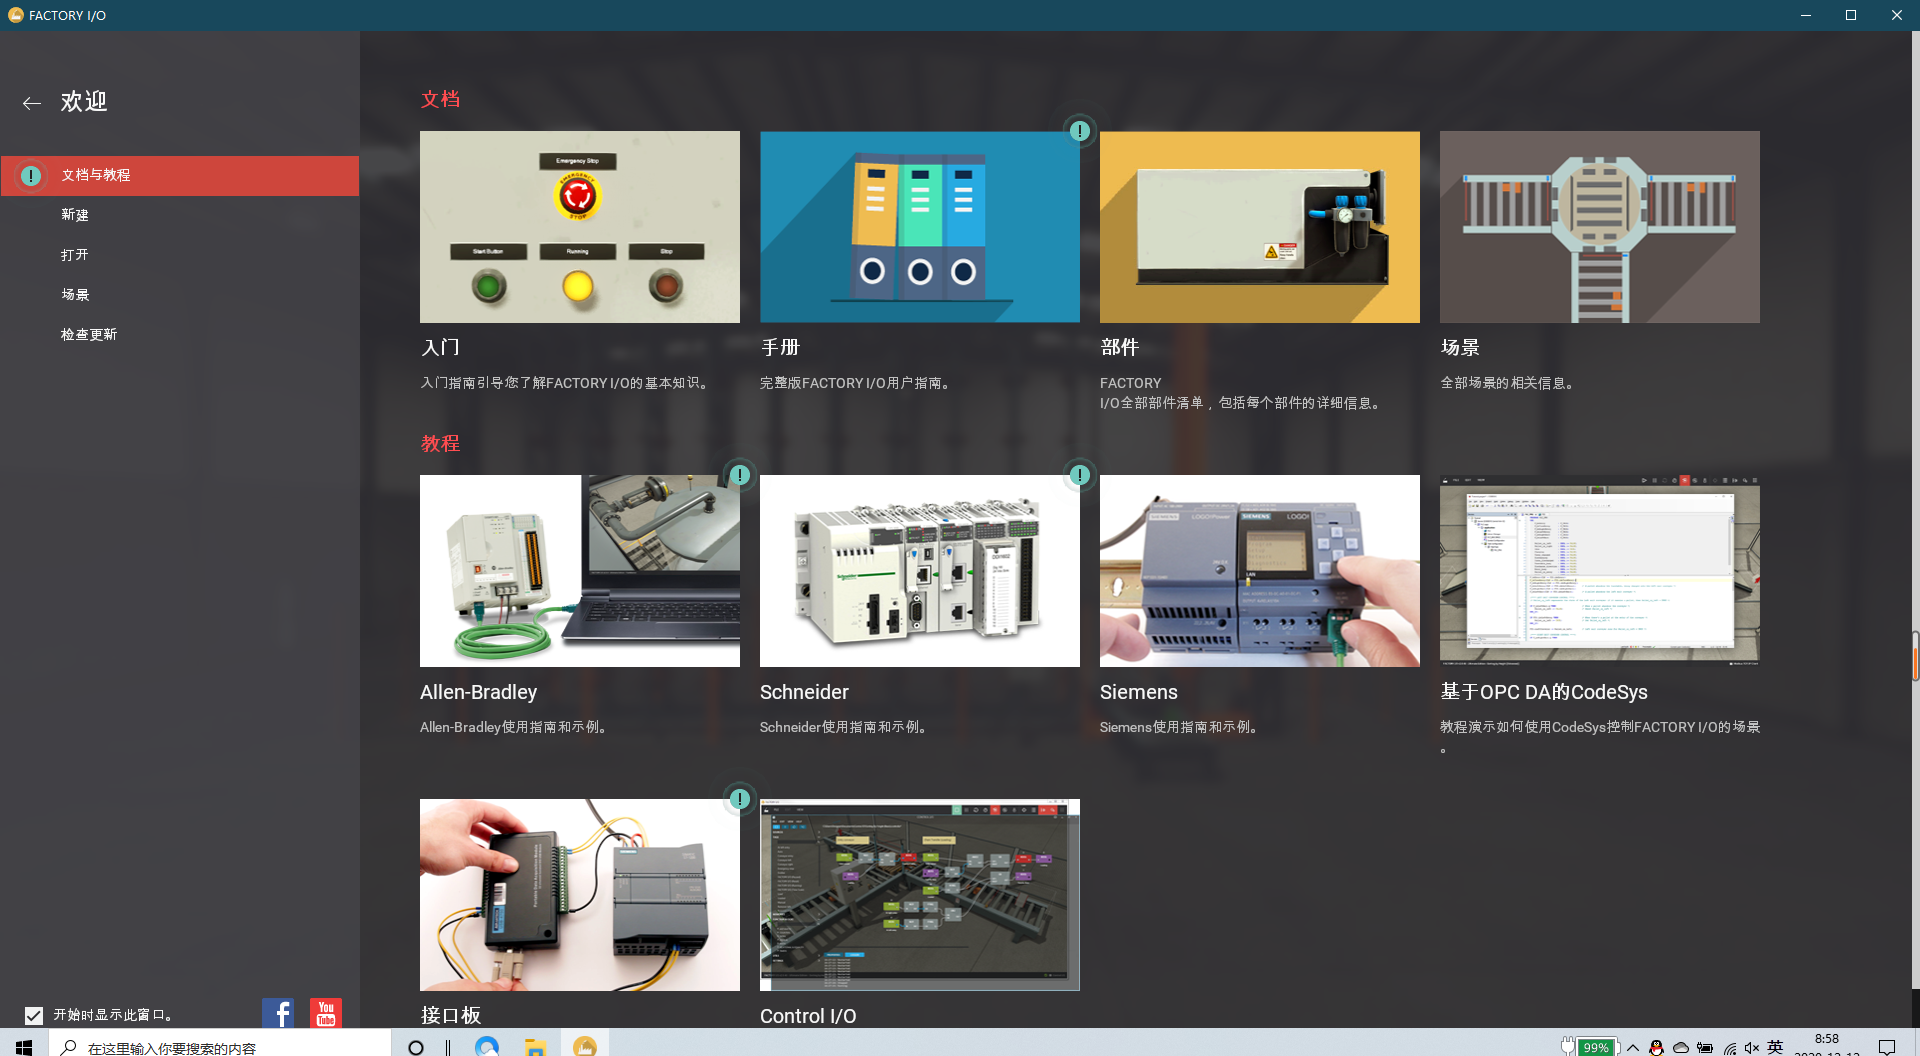
Task: Open the Control I/O tutorial thumbnail
Action: click(920, 895)
